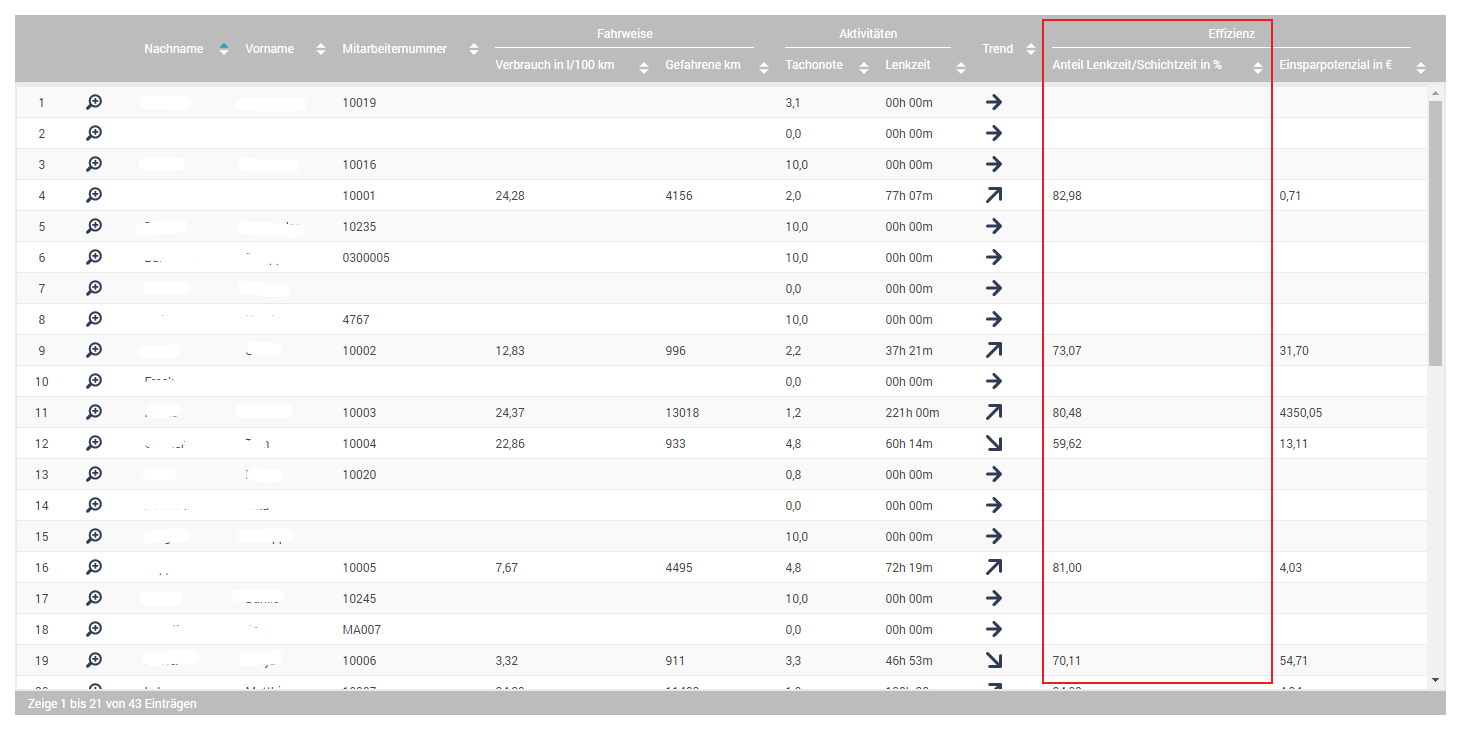Viewport: 1461px width, 730px height.
Task: Click the magnifier icon in row 4
Action: (94, 195)
